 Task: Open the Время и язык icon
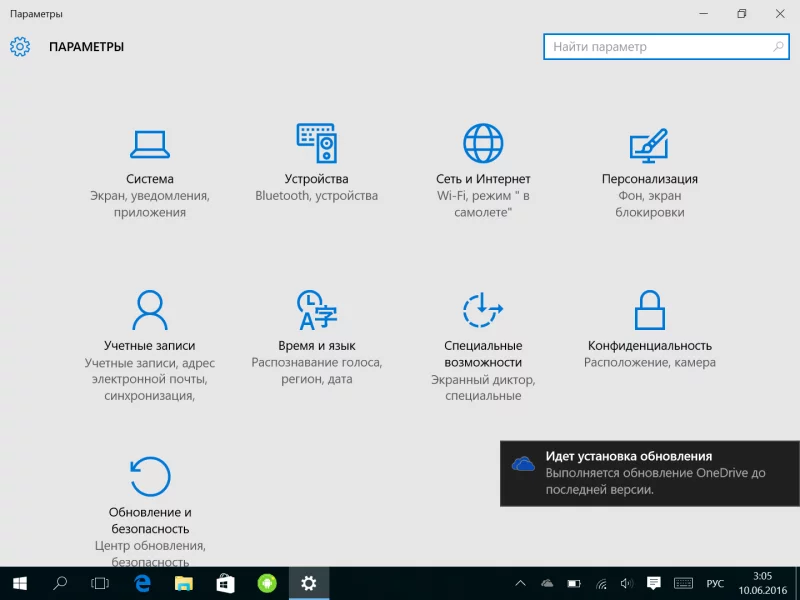pos(316,311)
